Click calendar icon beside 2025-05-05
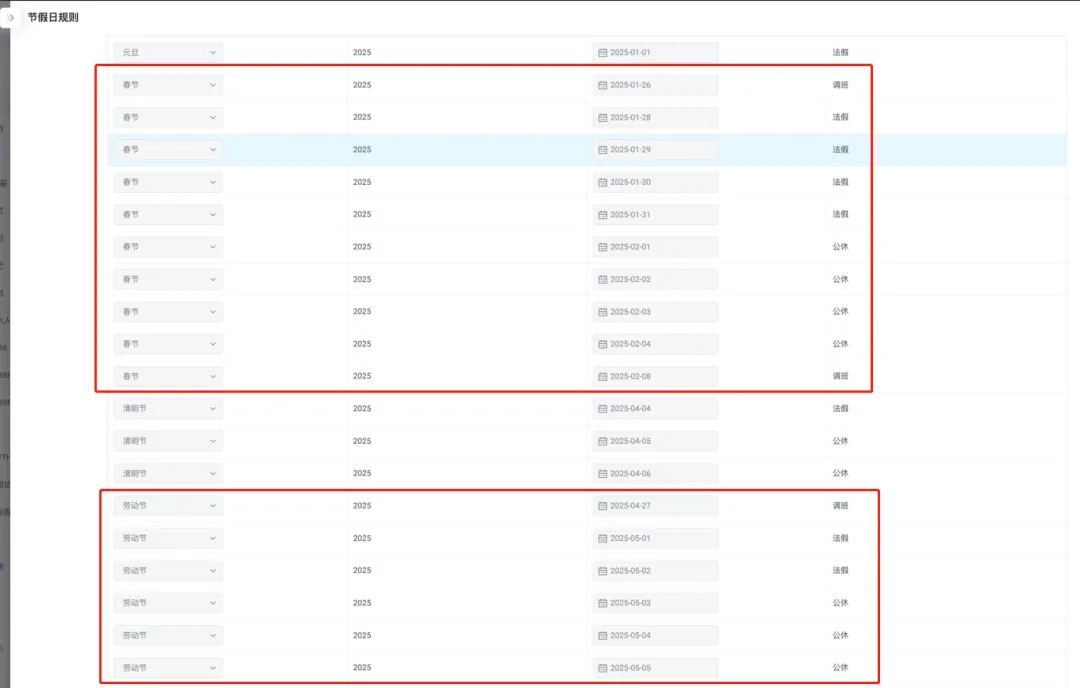 (x=602, y=668)
